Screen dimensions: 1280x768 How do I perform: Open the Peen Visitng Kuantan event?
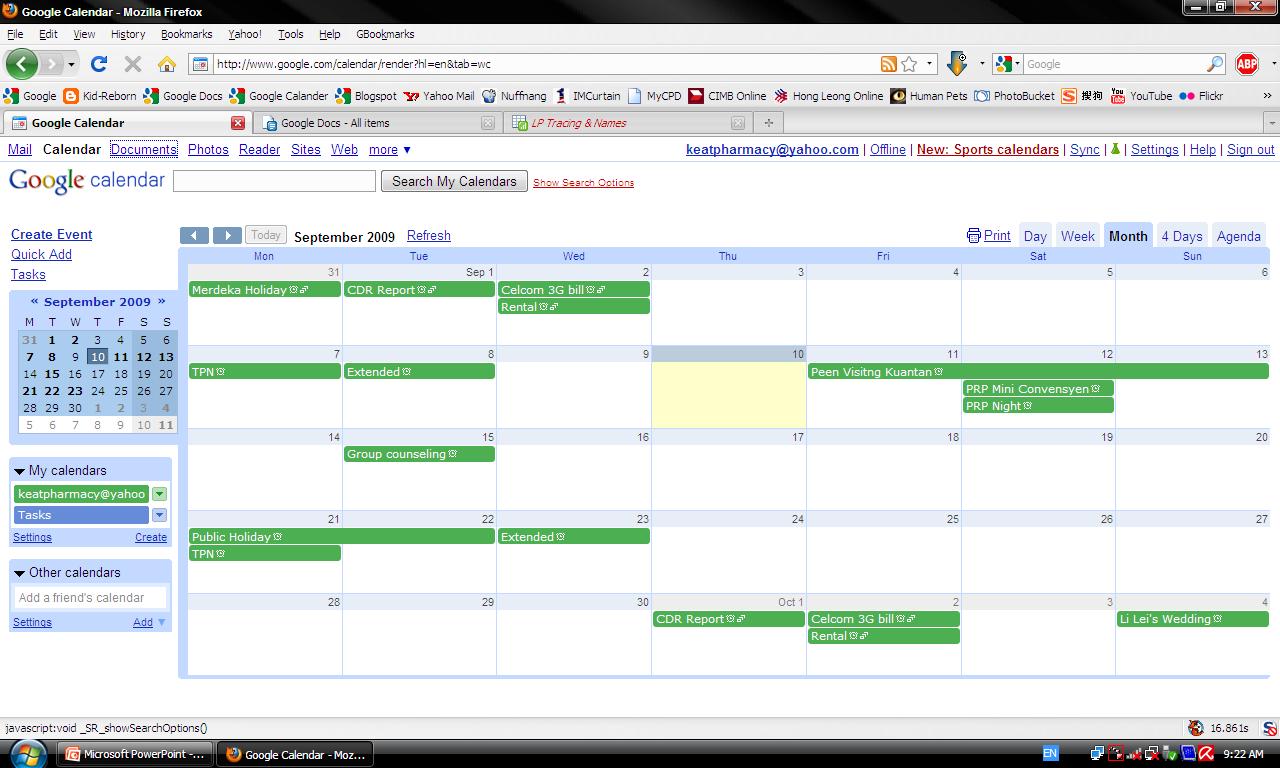[x=1038, y=372]
